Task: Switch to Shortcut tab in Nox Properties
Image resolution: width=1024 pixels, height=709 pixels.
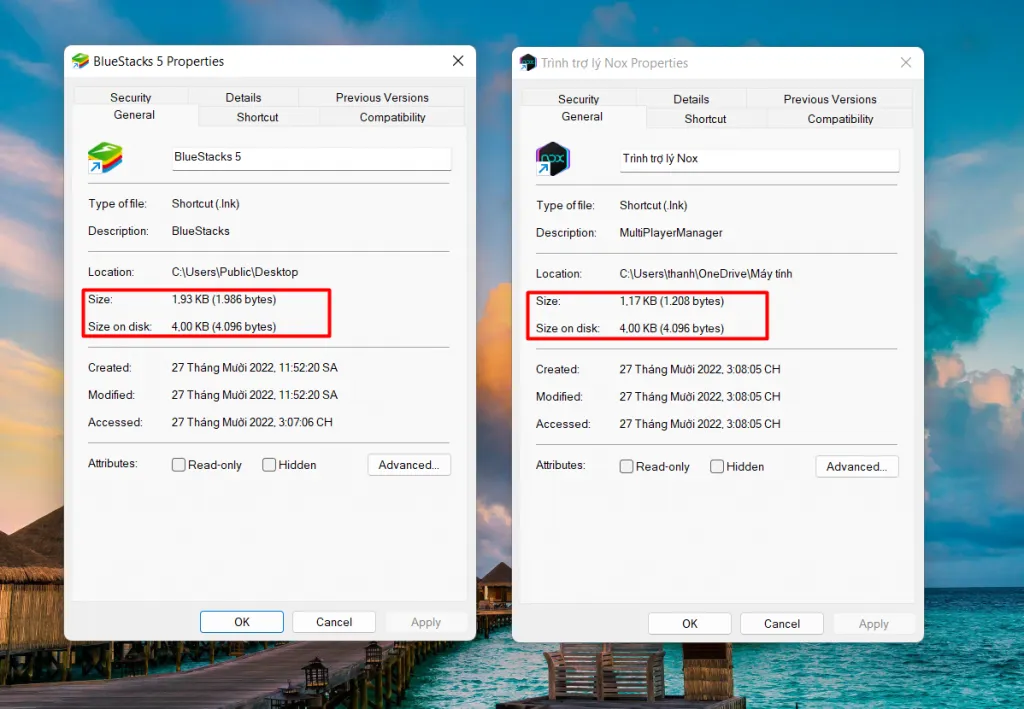Action: (705, 119)
